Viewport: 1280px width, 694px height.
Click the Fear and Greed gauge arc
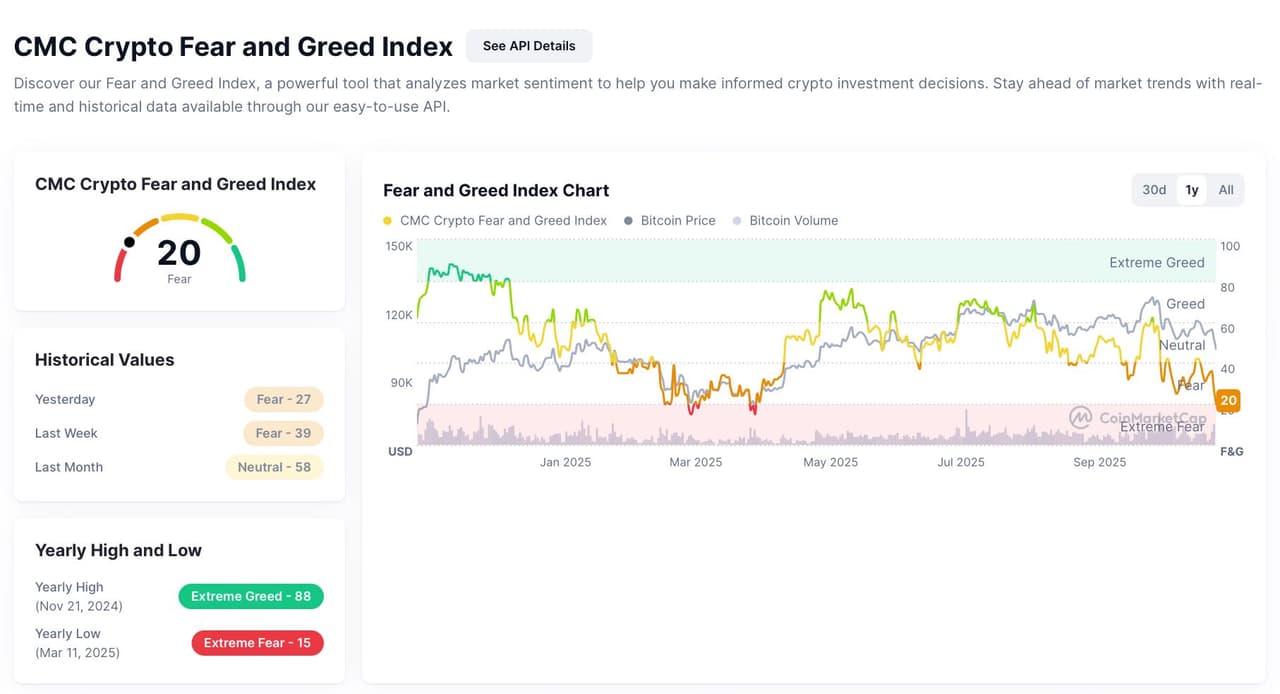[x=180, y=216]
